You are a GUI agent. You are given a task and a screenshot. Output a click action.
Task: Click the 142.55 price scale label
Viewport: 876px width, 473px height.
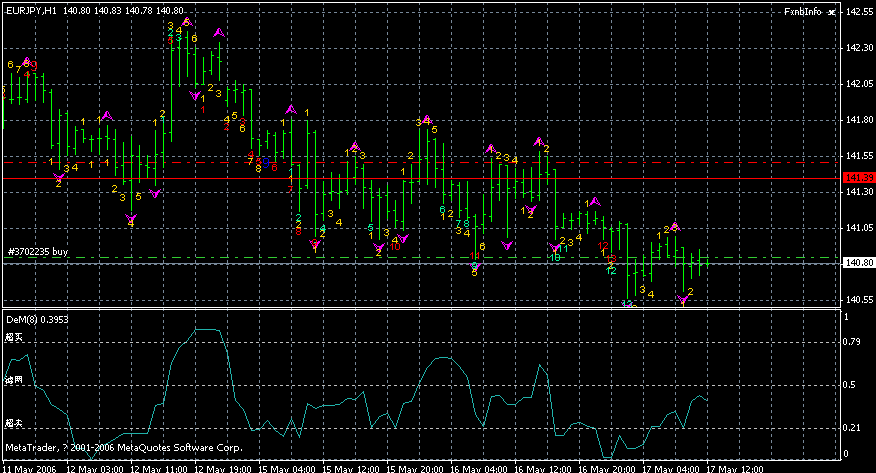[x=858, y=12]
